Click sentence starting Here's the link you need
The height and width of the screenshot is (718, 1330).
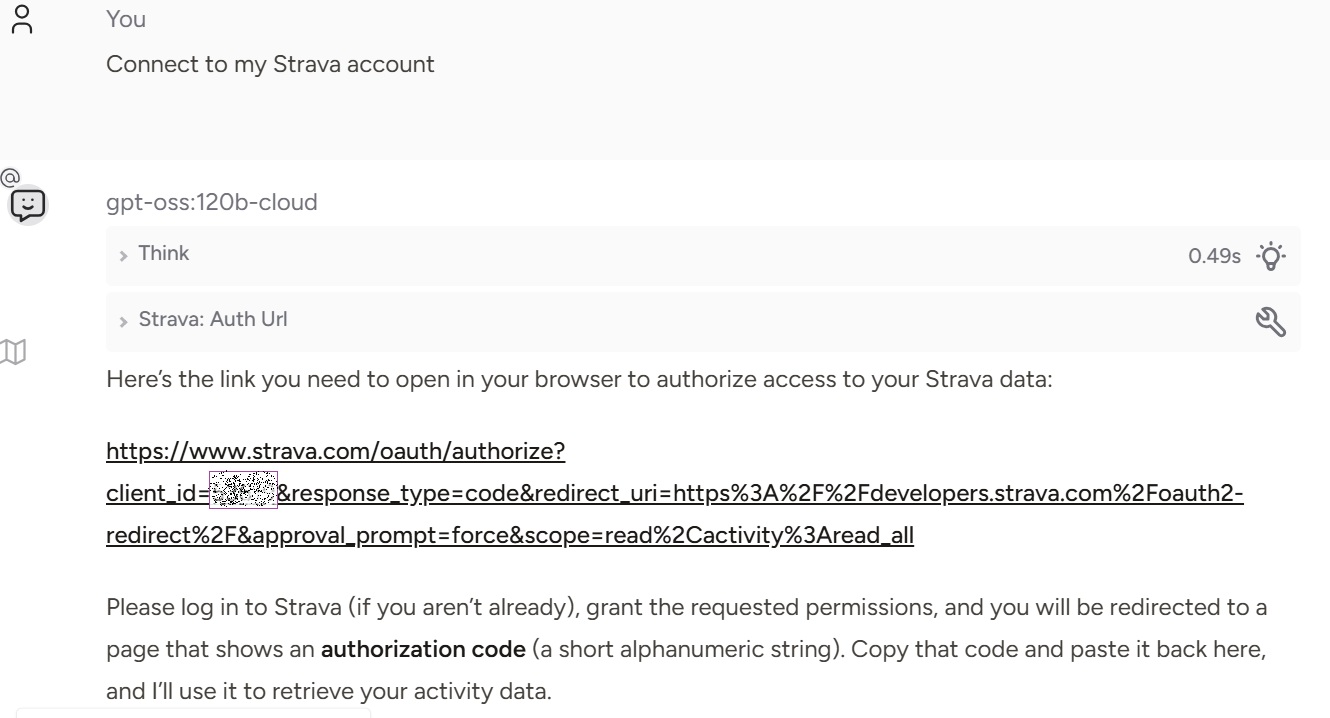coord(578,380)
